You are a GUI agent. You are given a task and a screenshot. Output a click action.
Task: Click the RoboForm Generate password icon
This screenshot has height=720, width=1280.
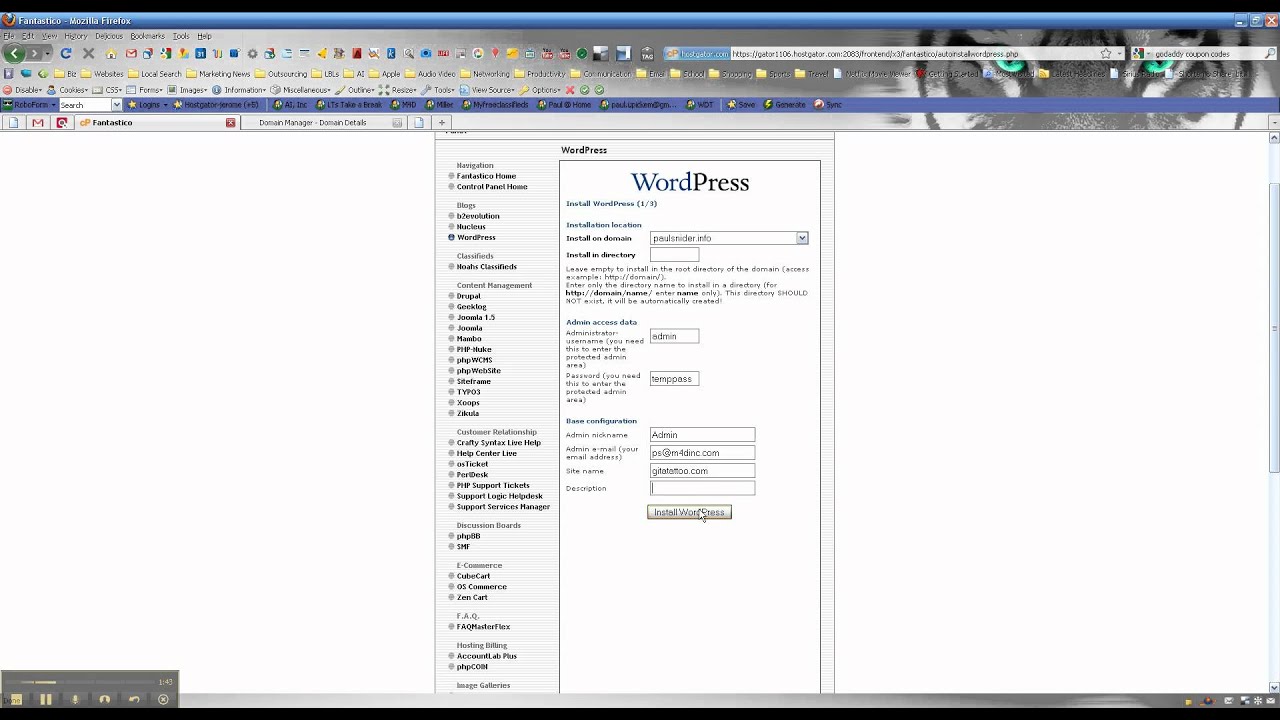[783, 104]
